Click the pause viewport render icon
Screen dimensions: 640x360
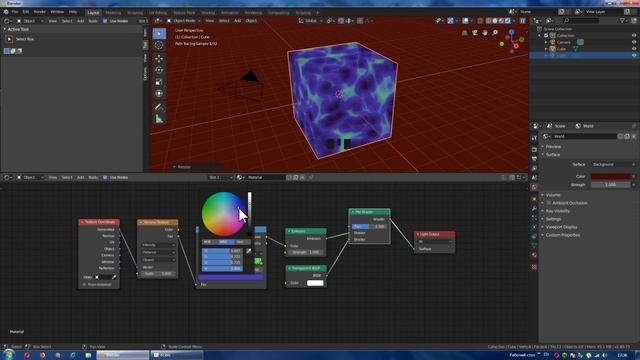(522, 20)
